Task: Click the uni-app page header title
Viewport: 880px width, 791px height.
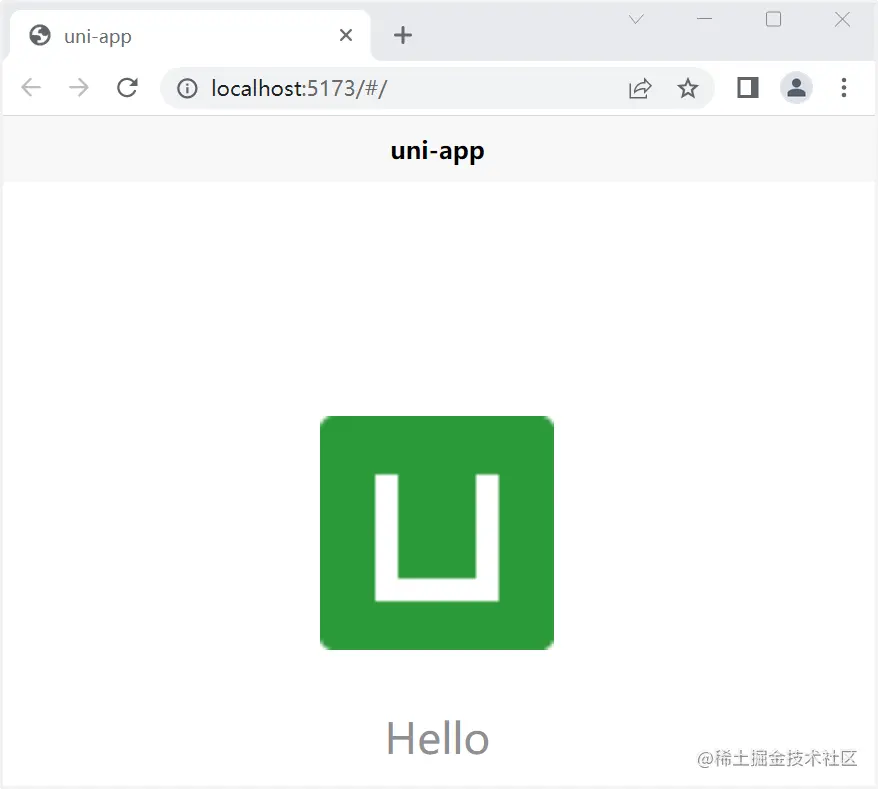Action: 437,150
